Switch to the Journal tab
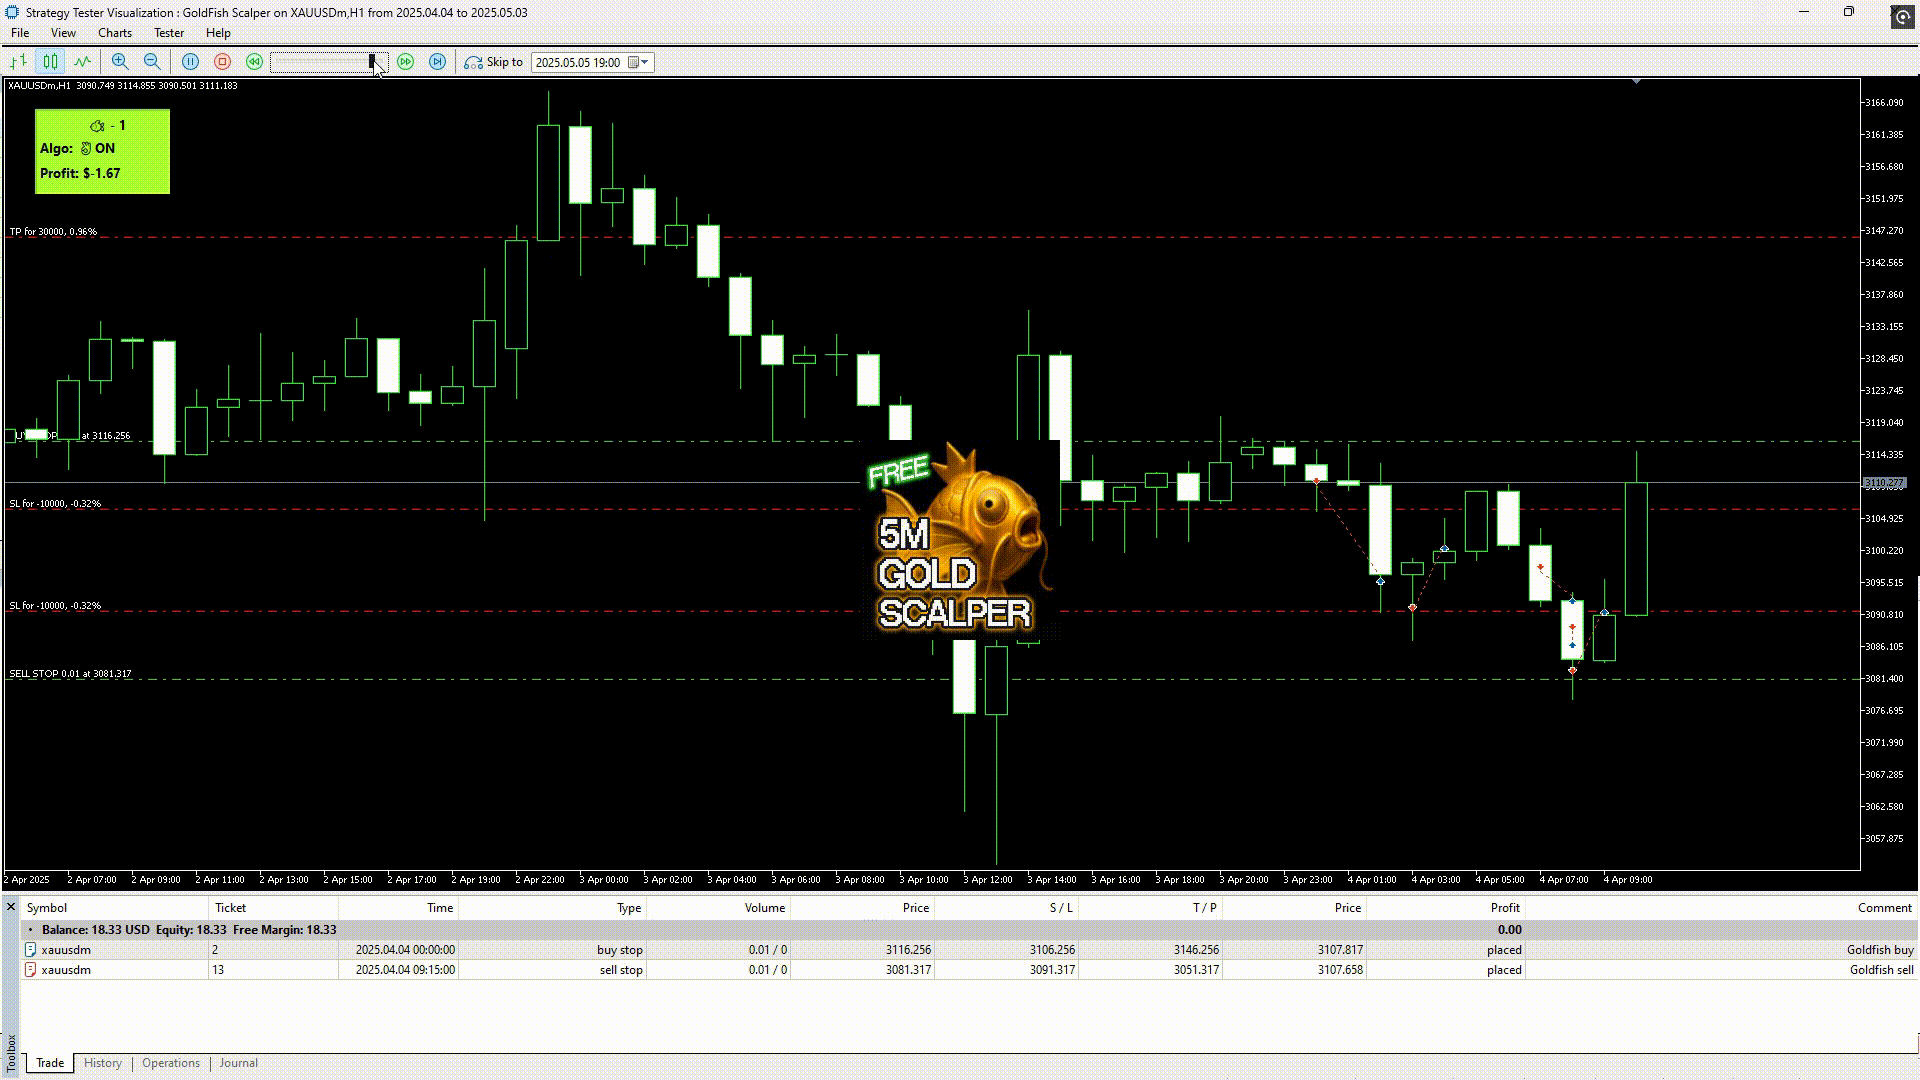Viewport: 1920px width, 1080px height. [239, 1063]
